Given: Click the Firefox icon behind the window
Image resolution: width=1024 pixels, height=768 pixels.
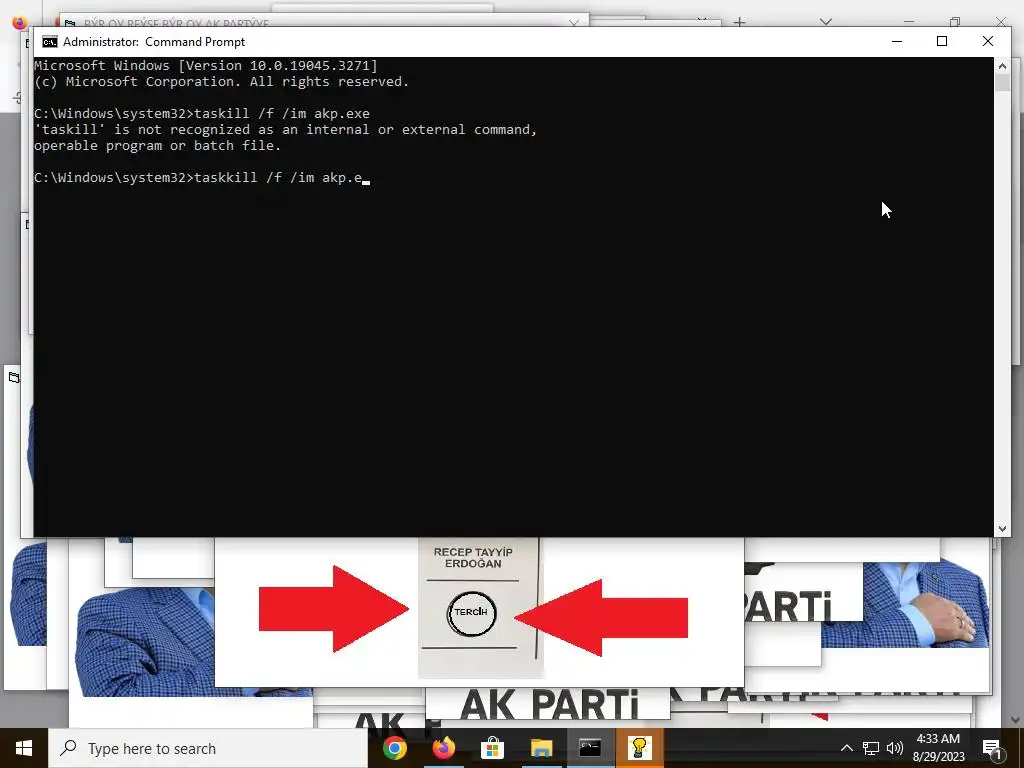Looking at the screenshot, I should 19,21.
